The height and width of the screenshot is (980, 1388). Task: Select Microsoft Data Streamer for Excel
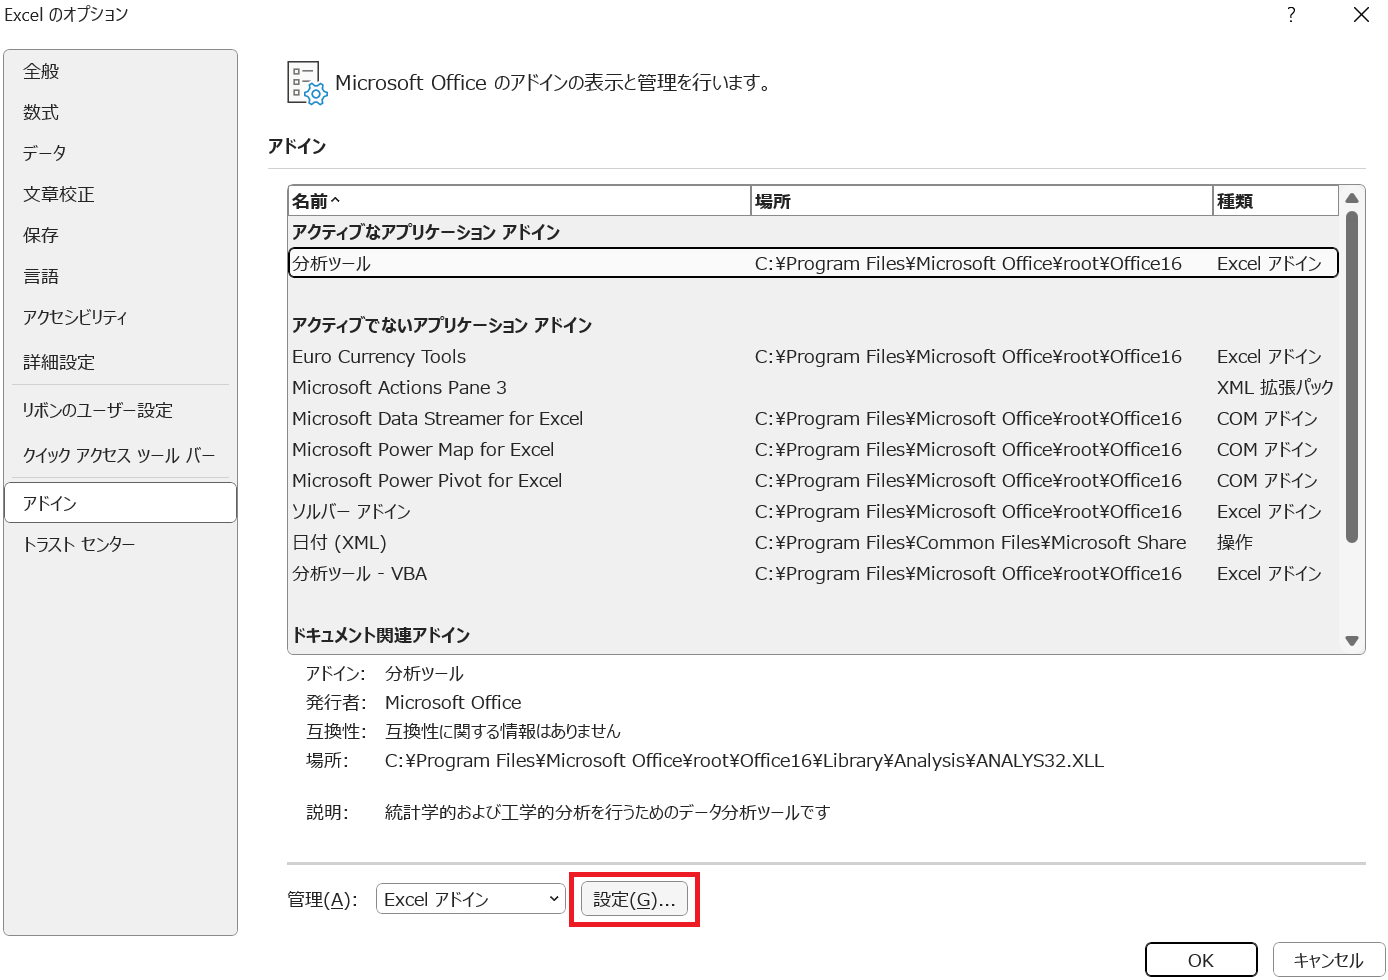pos(813,419)
